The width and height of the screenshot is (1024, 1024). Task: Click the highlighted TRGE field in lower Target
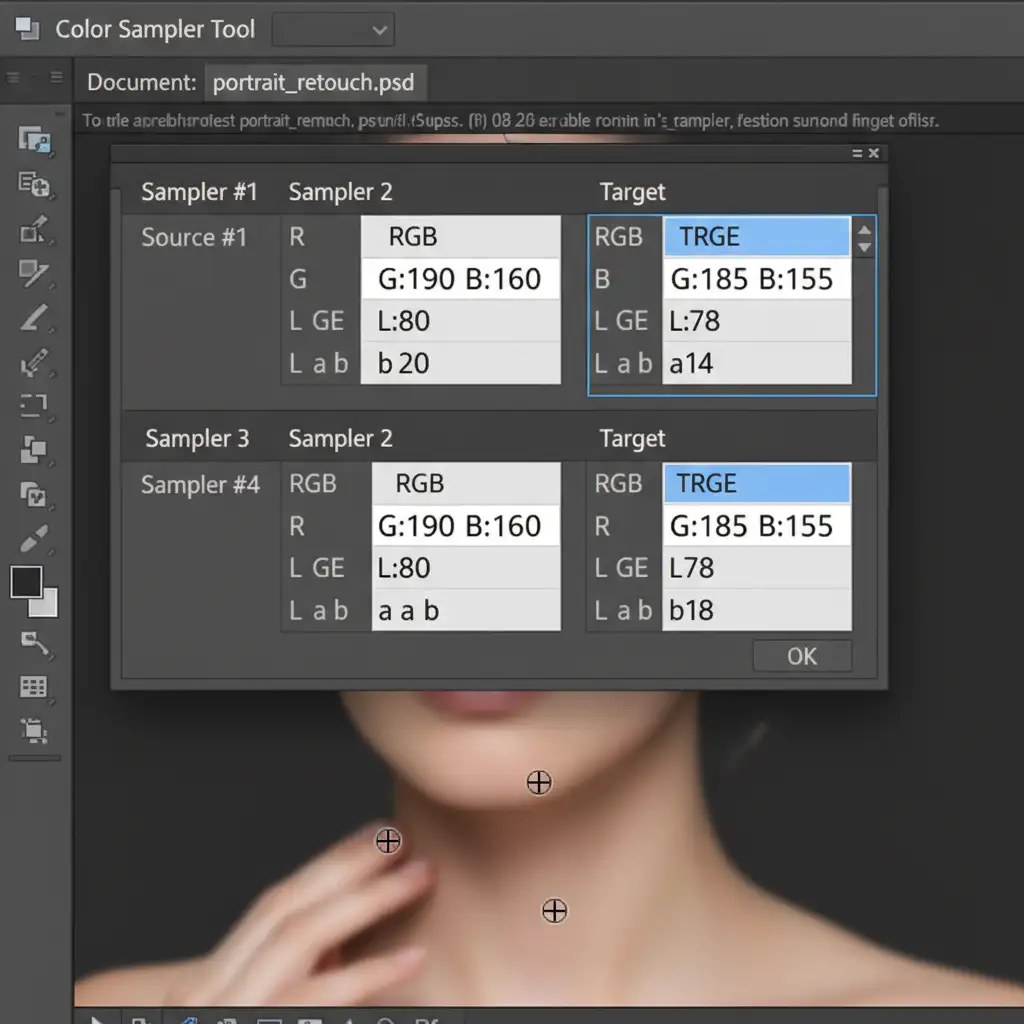click(x=756, y=484)
